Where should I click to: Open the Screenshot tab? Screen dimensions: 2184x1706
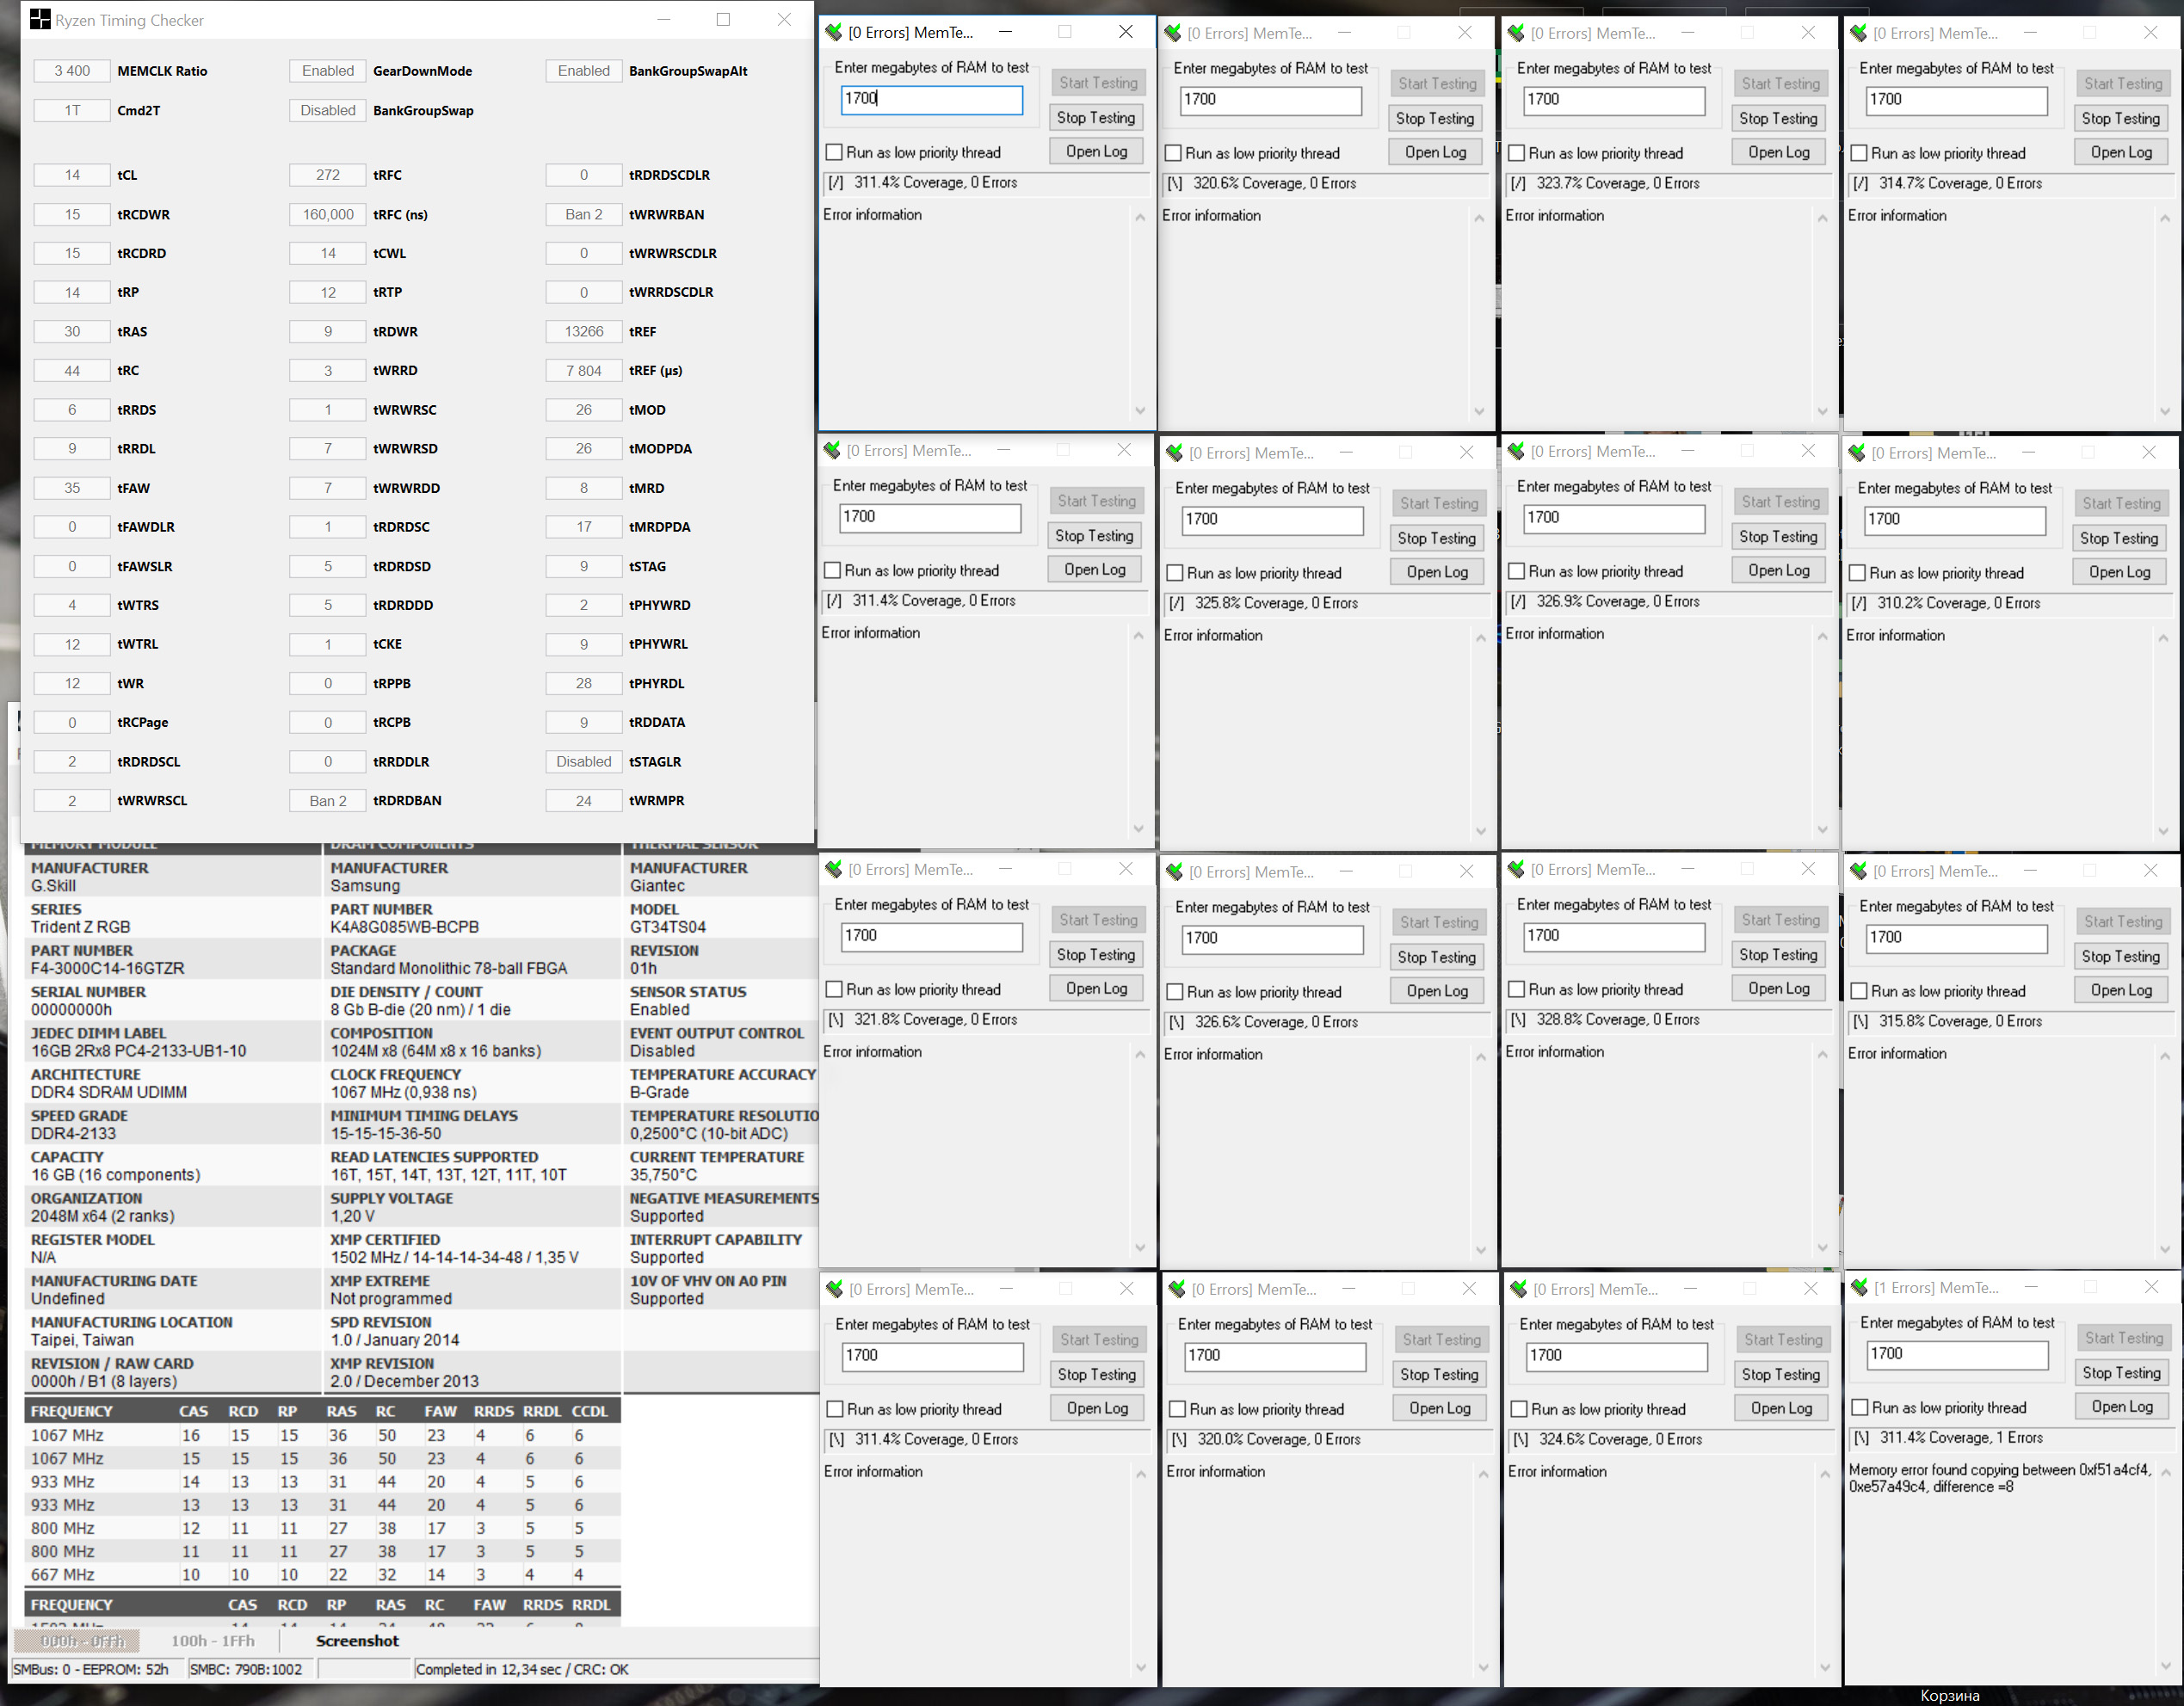[x=357, y=1641]
